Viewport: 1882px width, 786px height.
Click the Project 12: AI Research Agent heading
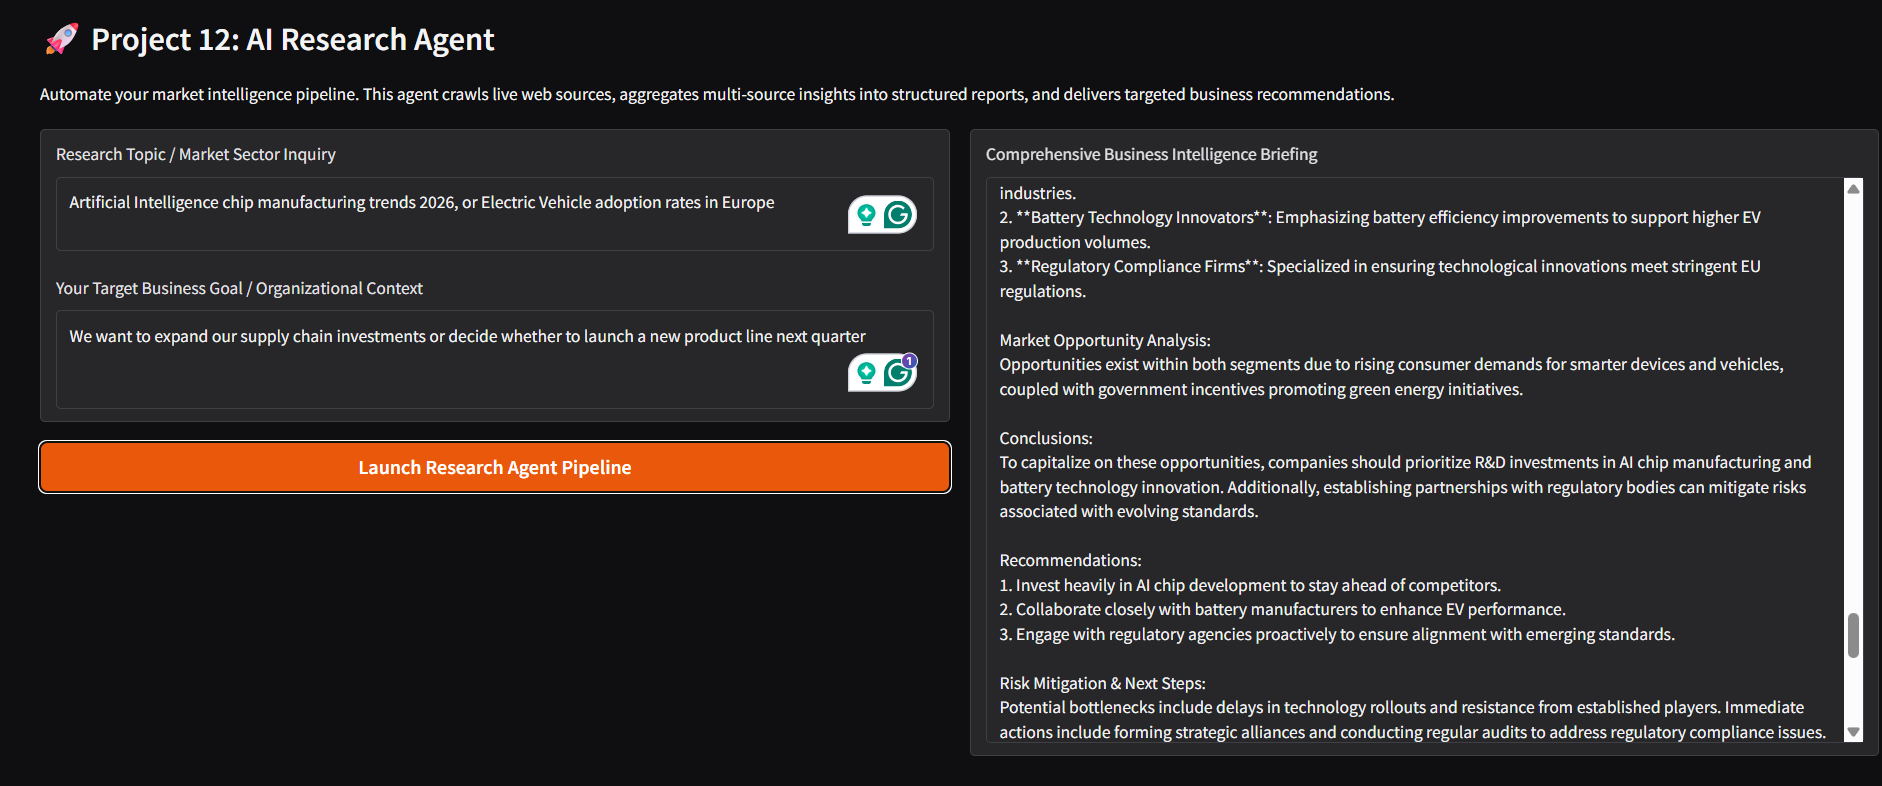click(293, 39)
